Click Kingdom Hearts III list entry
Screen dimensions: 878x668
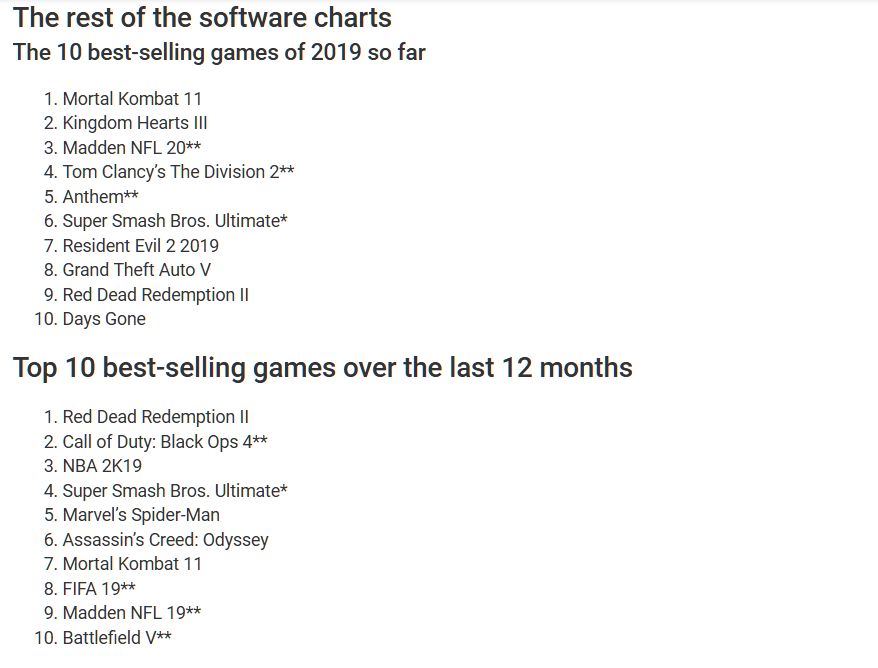pyautogui.click(x=135, y=123)
